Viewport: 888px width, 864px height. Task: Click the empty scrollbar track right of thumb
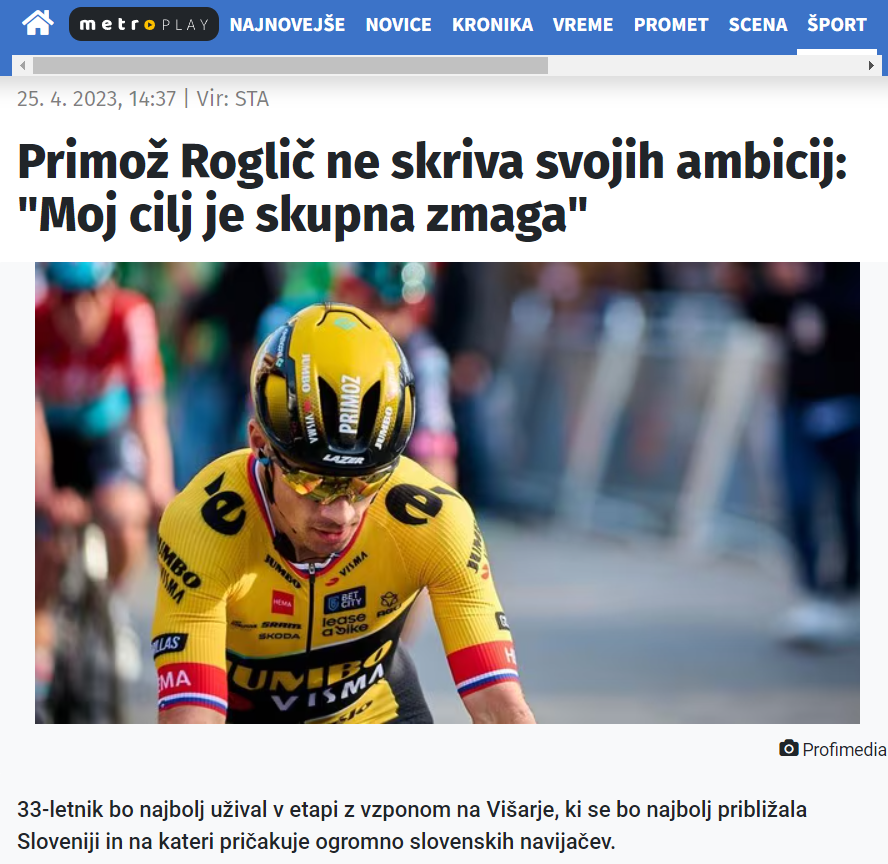tap(705, 66)
